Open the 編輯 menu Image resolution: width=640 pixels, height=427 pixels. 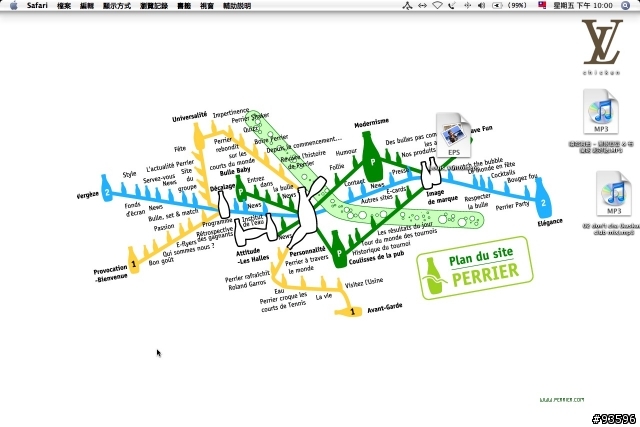tap(87, 6)
